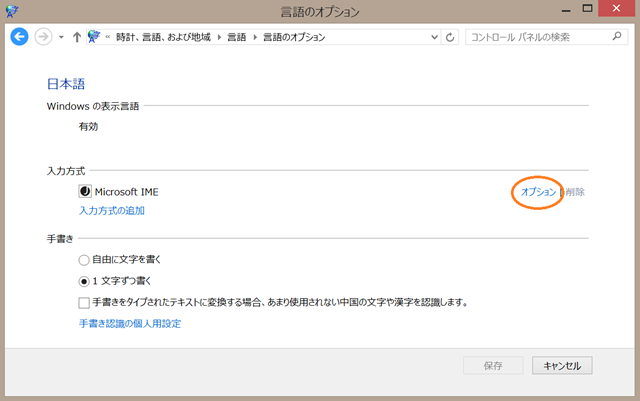Click the 日本語 heading text
This screenshot has width=640, height=401.
point(66,84)
